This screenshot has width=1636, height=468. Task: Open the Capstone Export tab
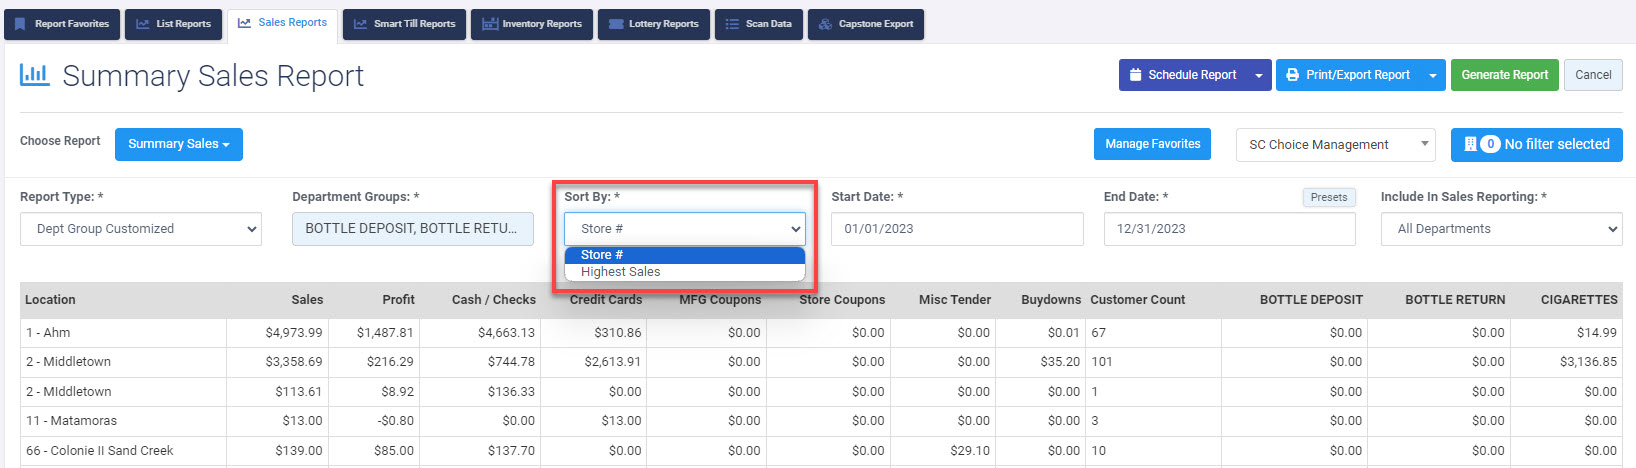point(866,24)
